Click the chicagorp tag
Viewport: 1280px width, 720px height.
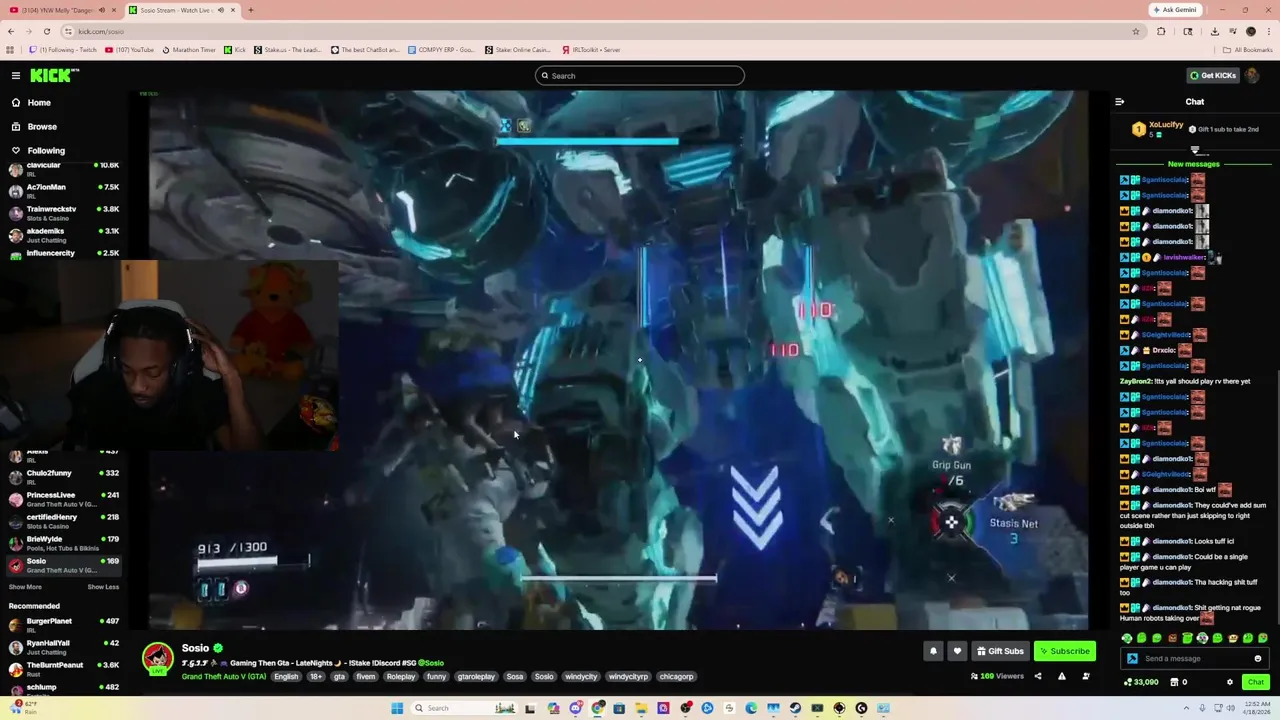coord(676,677)
